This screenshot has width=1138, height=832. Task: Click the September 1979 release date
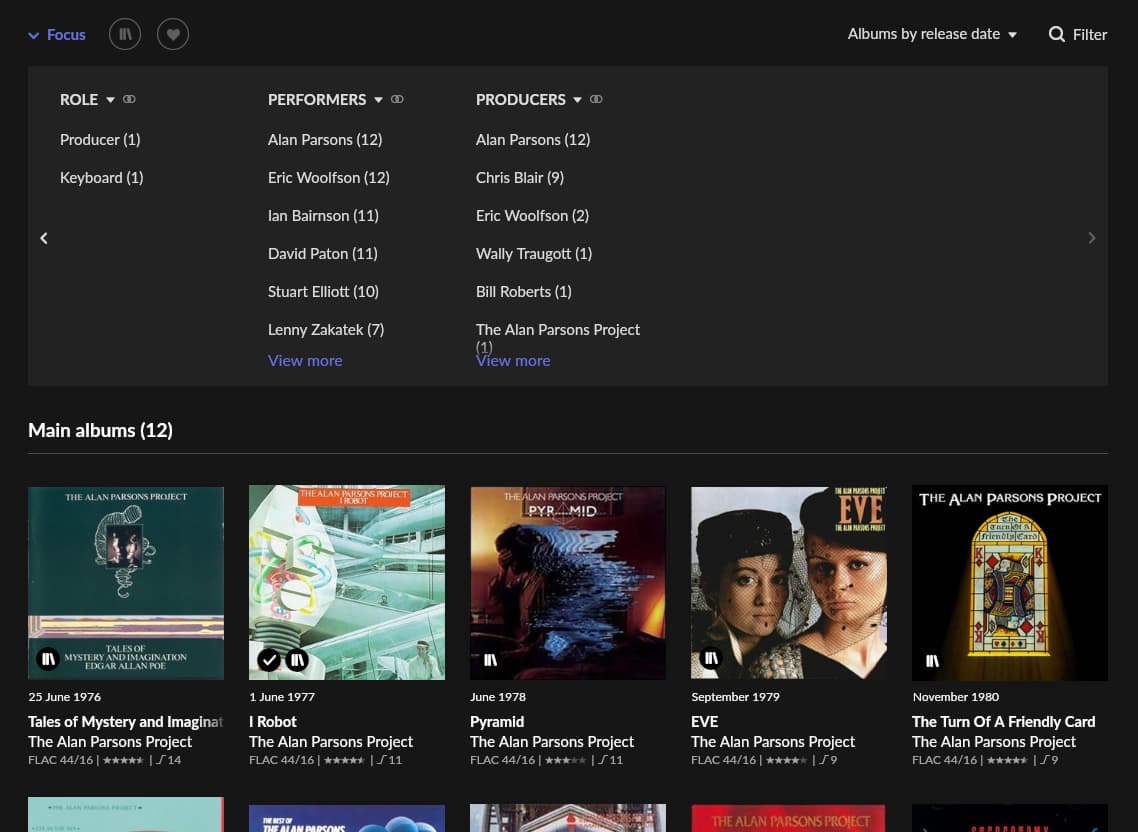(735, 697)
